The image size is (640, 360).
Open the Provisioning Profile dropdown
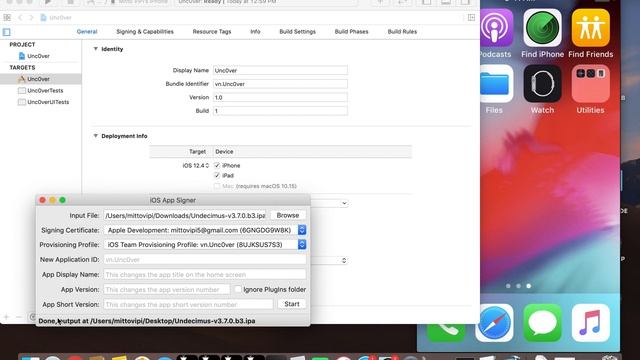pyautogui.click(x=302, y=244)
